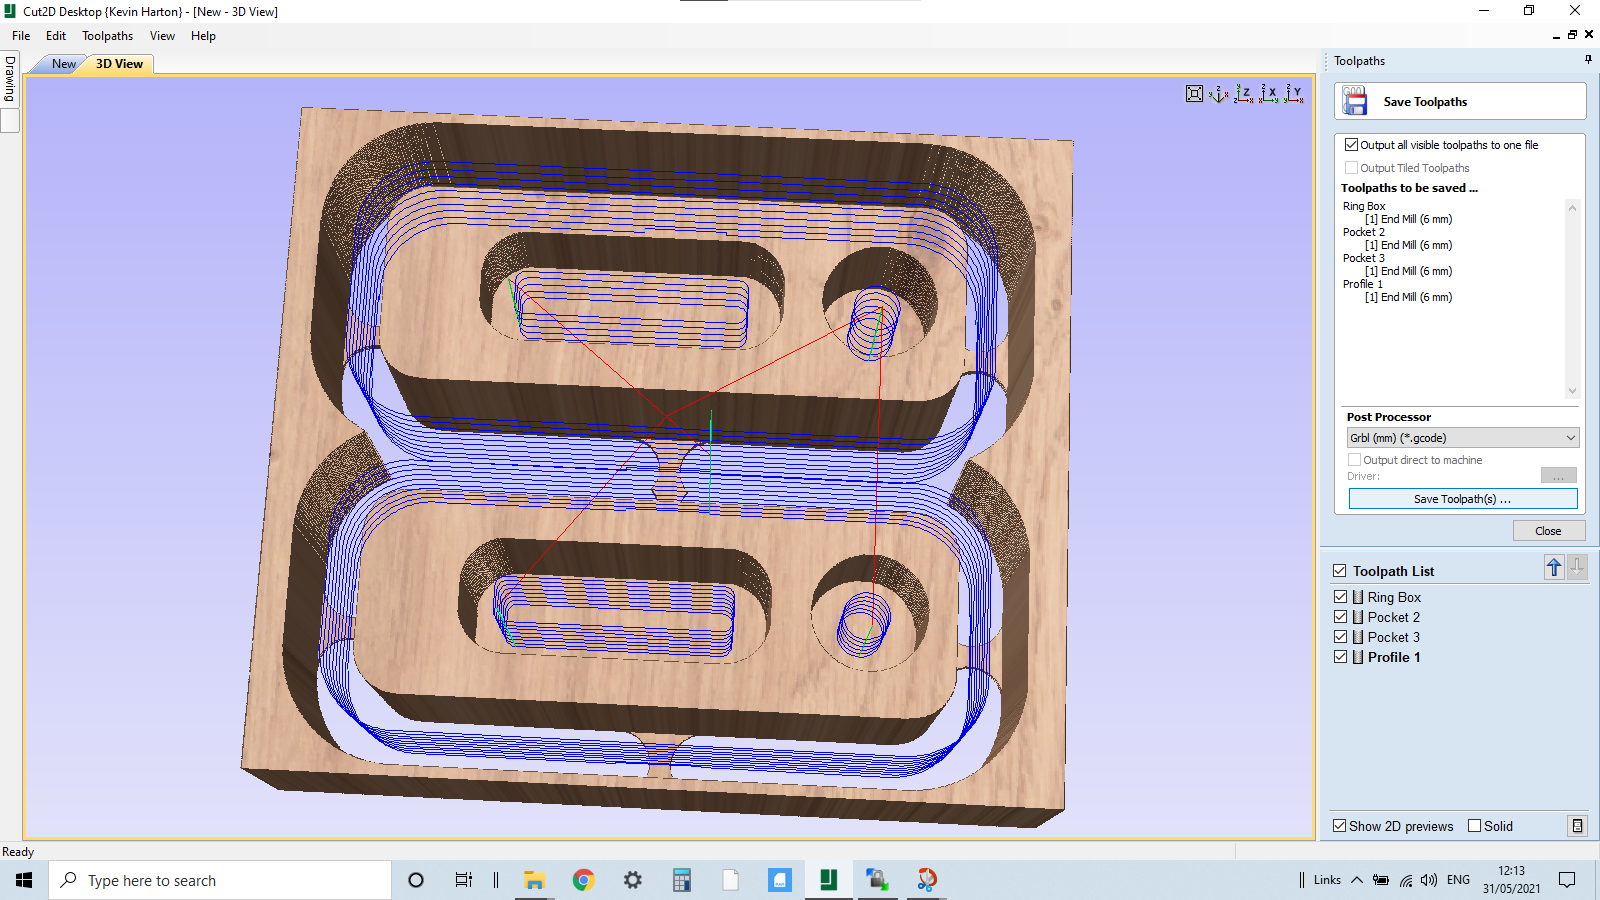
Task: Move selected toolpath up with blue arrow
Action: [1553, 567]
